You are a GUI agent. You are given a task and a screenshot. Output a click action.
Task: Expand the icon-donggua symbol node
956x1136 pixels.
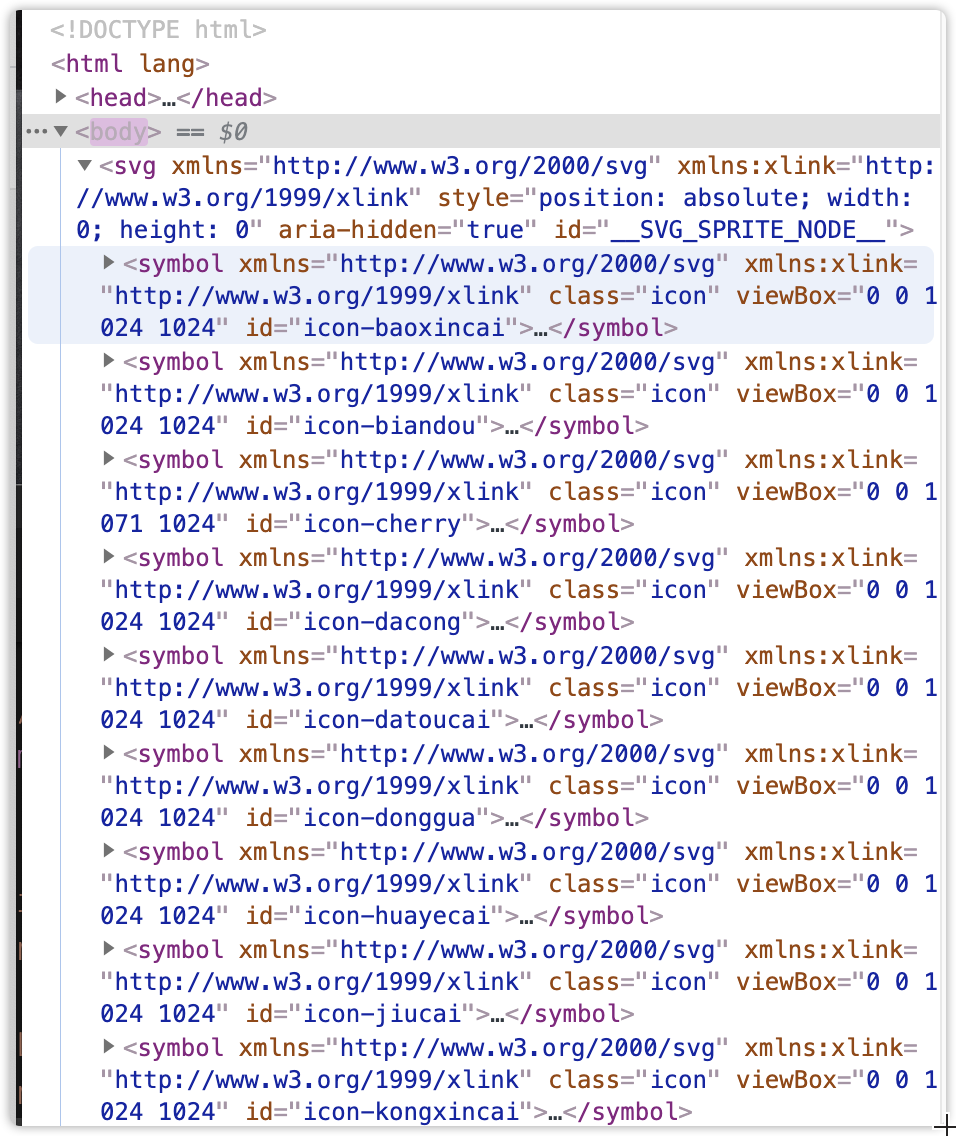(x=107, y=754)
